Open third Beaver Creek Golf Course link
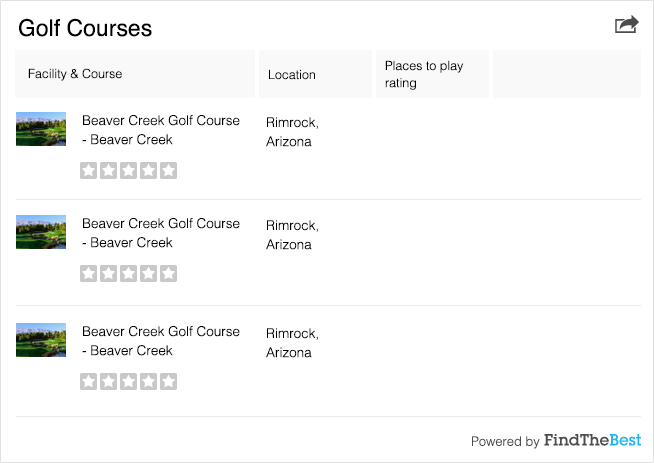This screenshot has width=654, height=463. (161, 340)
